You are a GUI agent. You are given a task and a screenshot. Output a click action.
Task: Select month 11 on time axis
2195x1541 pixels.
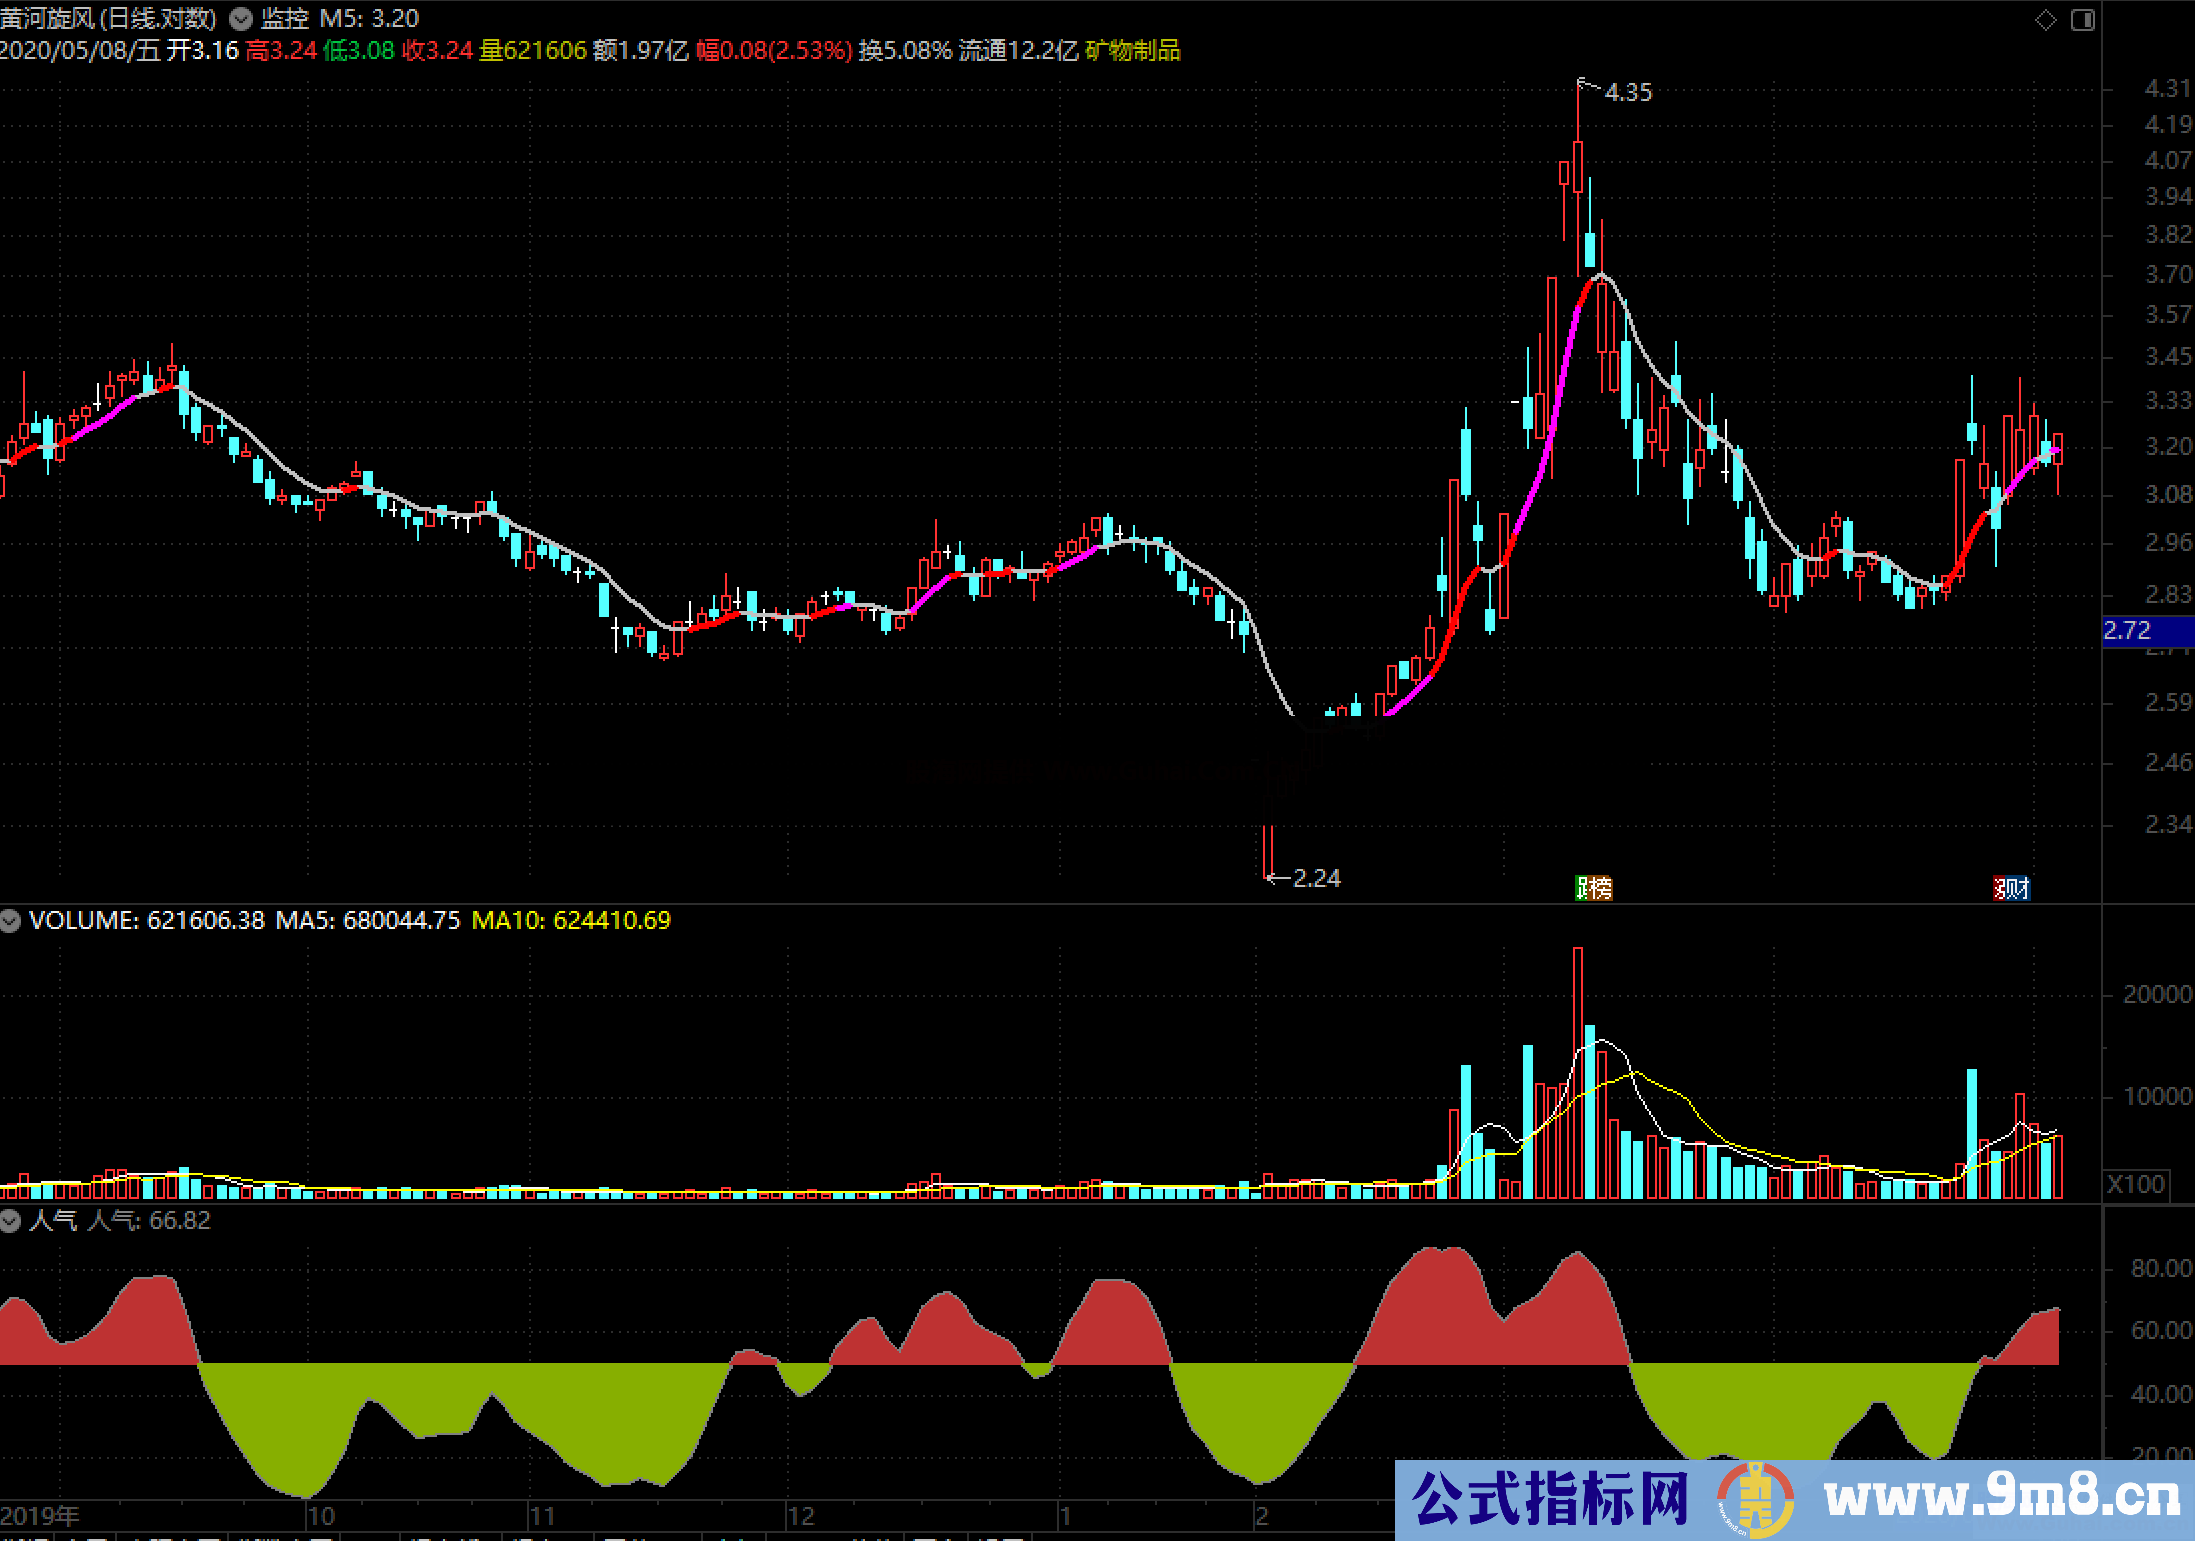[541, 1516]
